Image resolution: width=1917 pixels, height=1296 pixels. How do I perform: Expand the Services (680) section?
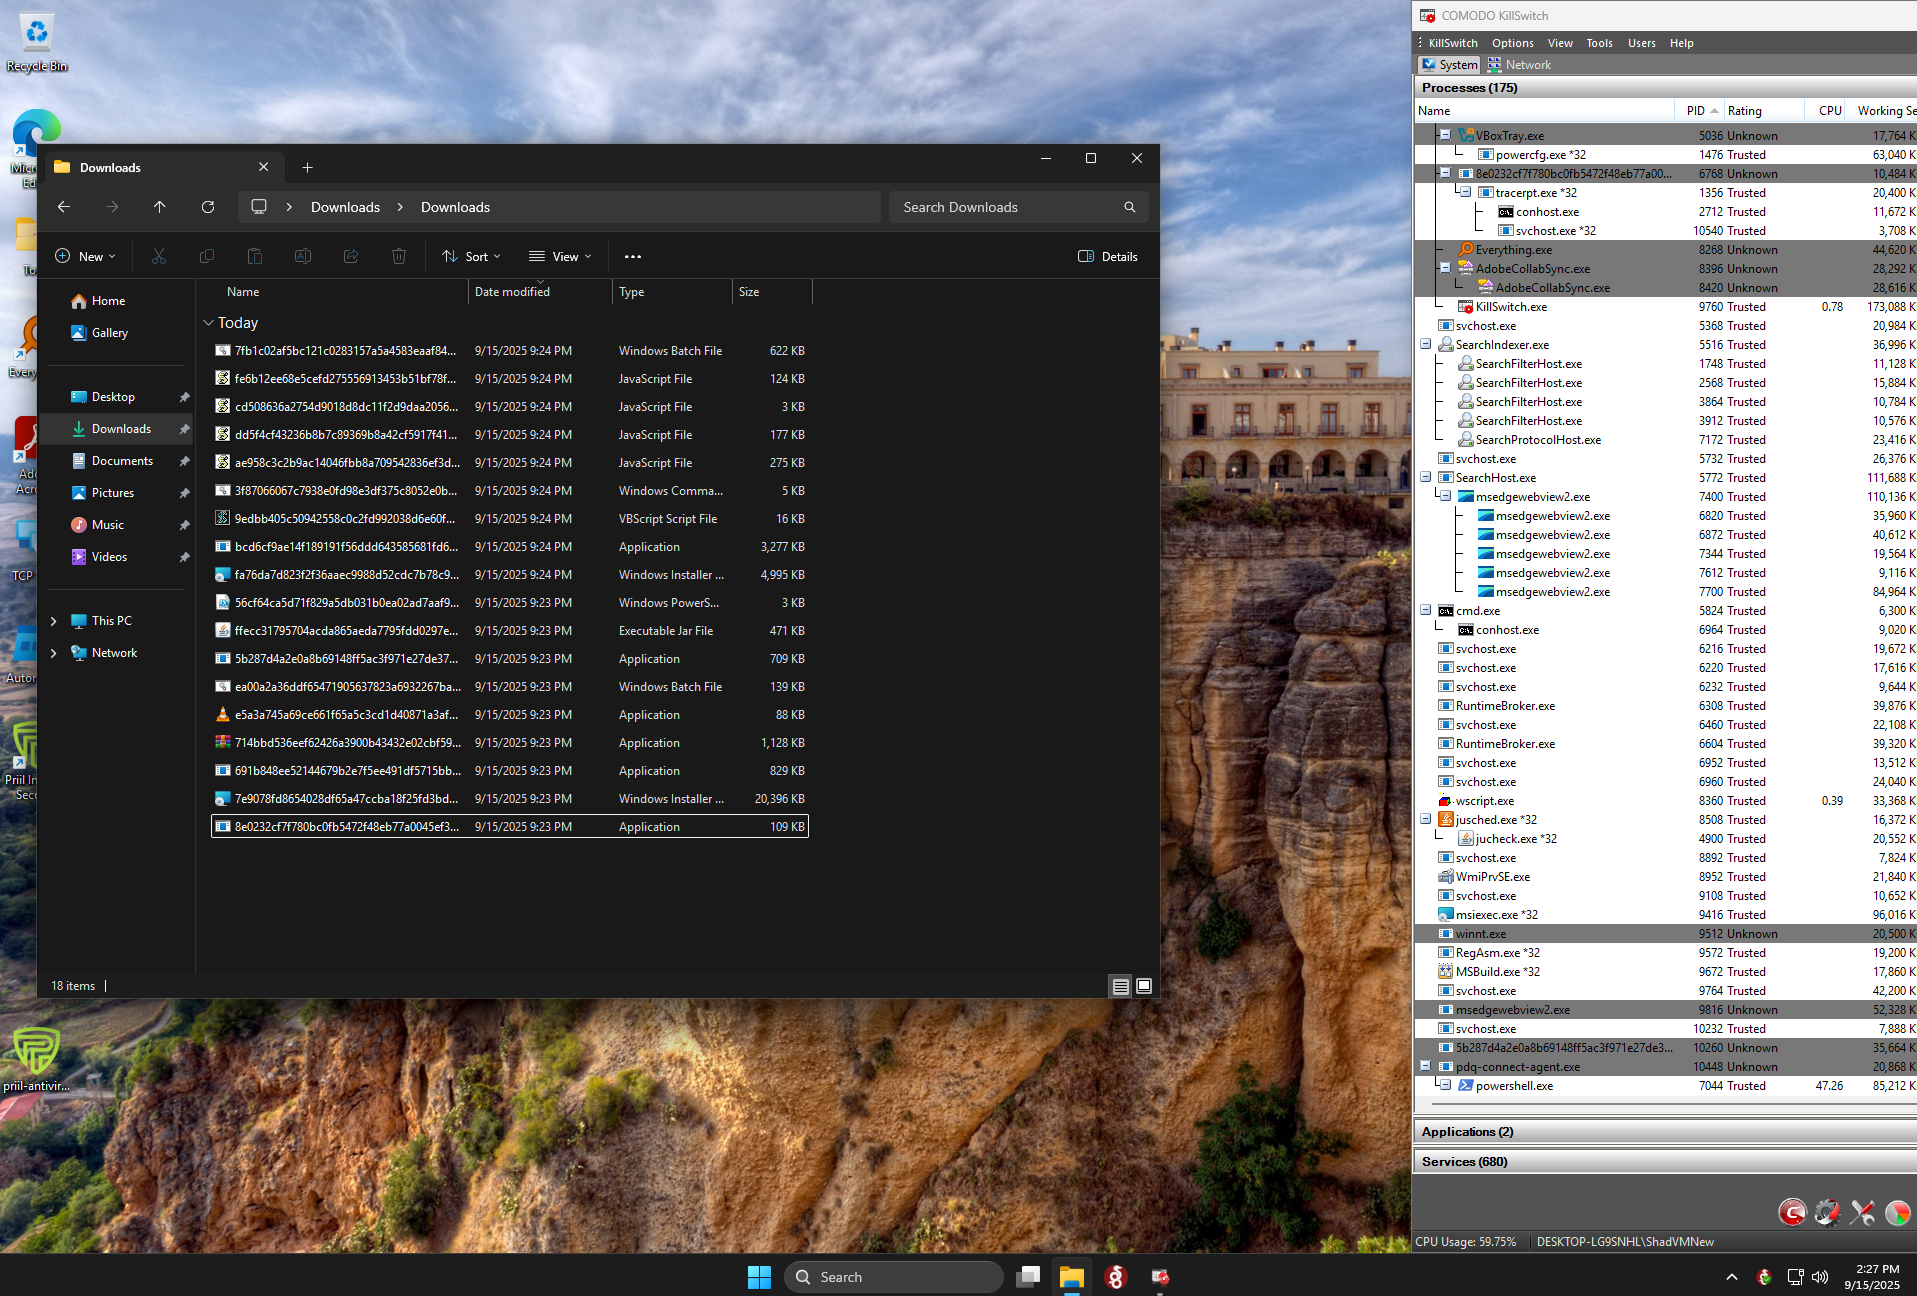(1464, 1161)
